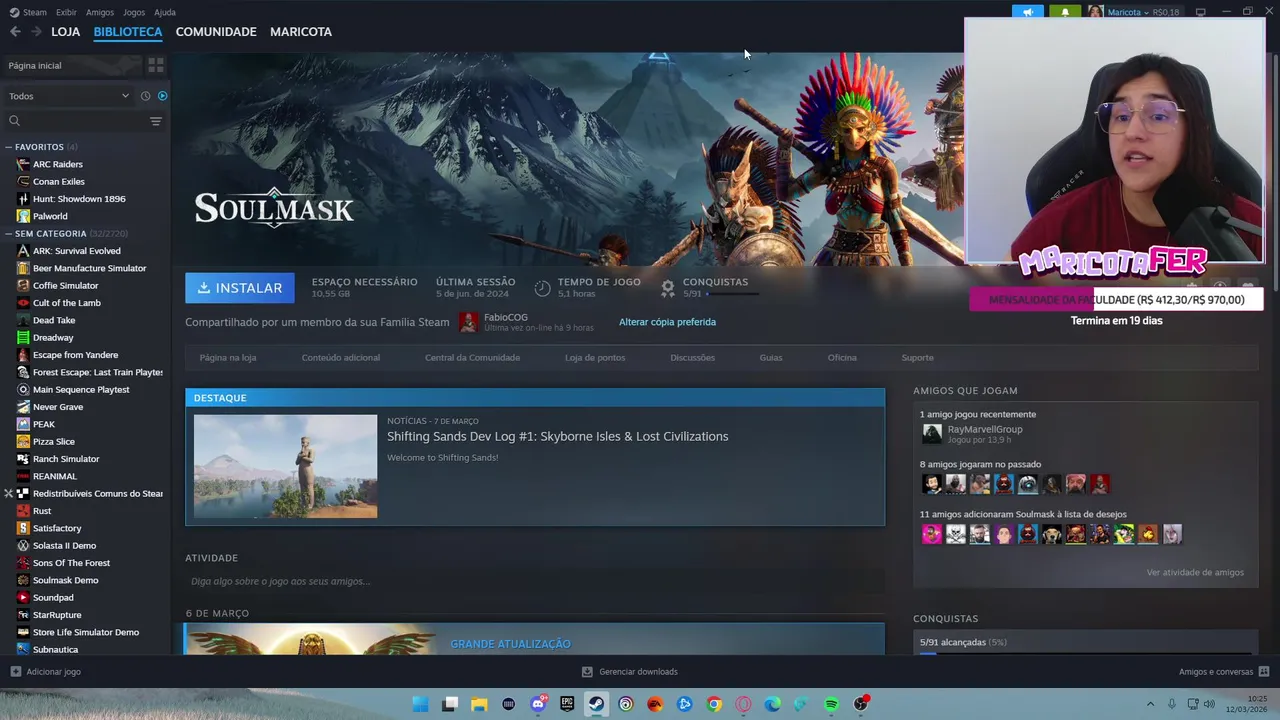Show hidden system tray icons chevron
The image size is (1280, 720).
pos(1150,704)
